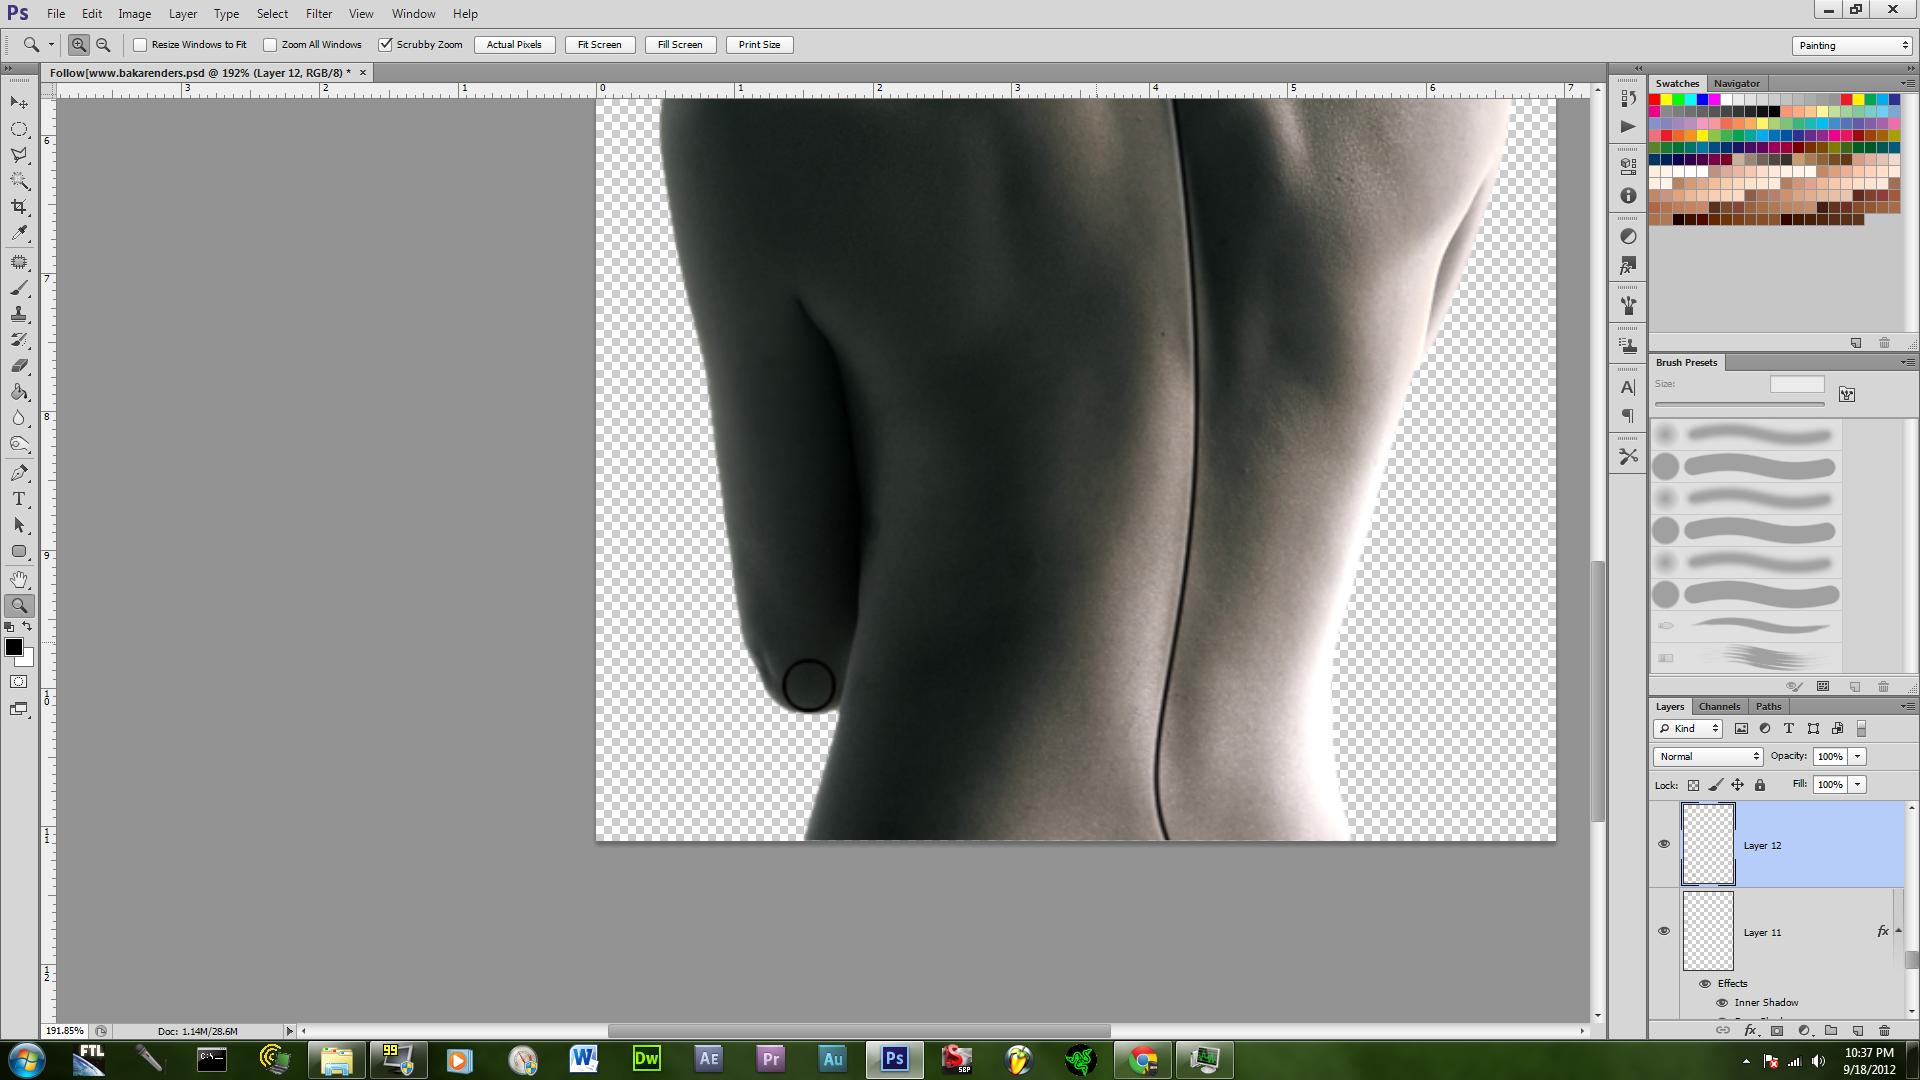
Task: Open the Fill slider dropdown arrow
Action: pyautogui.click(x=1858, y=785)
